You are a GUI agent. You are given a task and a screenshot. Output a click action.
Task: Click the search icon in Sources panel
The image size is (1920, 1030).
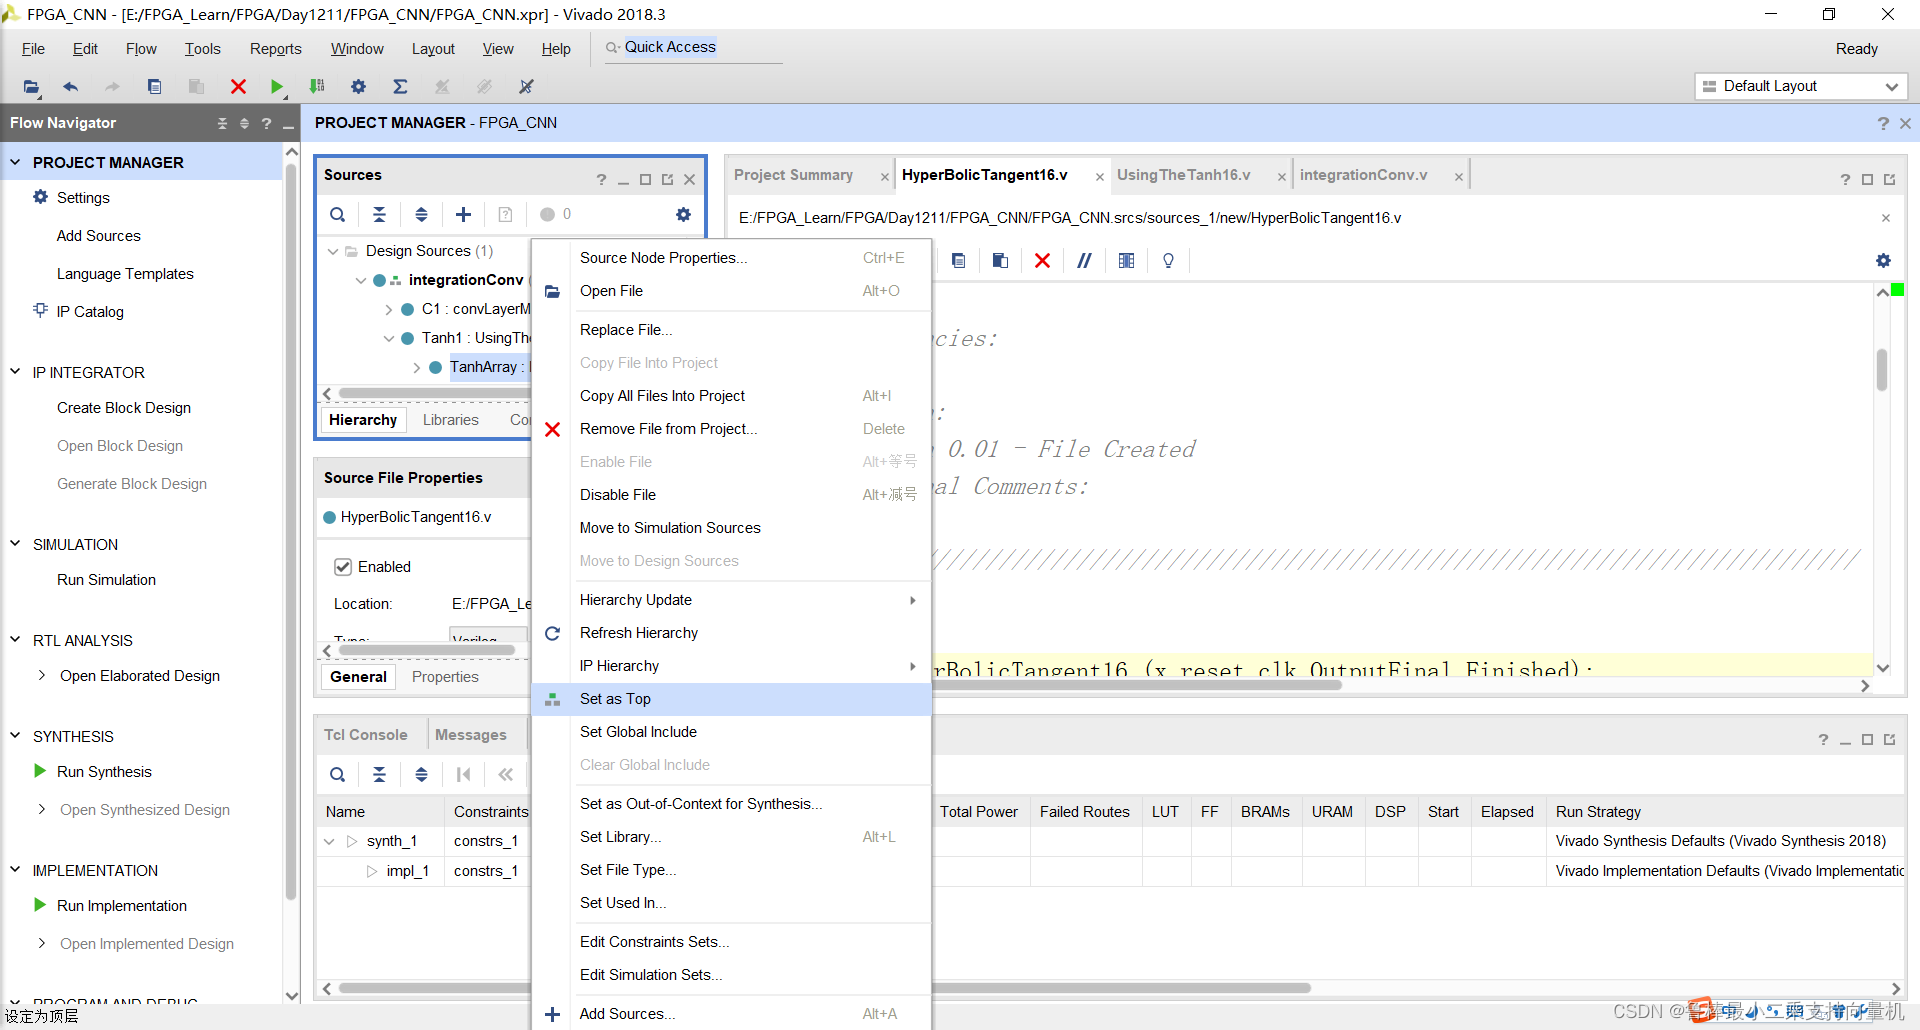pos(338,214)
